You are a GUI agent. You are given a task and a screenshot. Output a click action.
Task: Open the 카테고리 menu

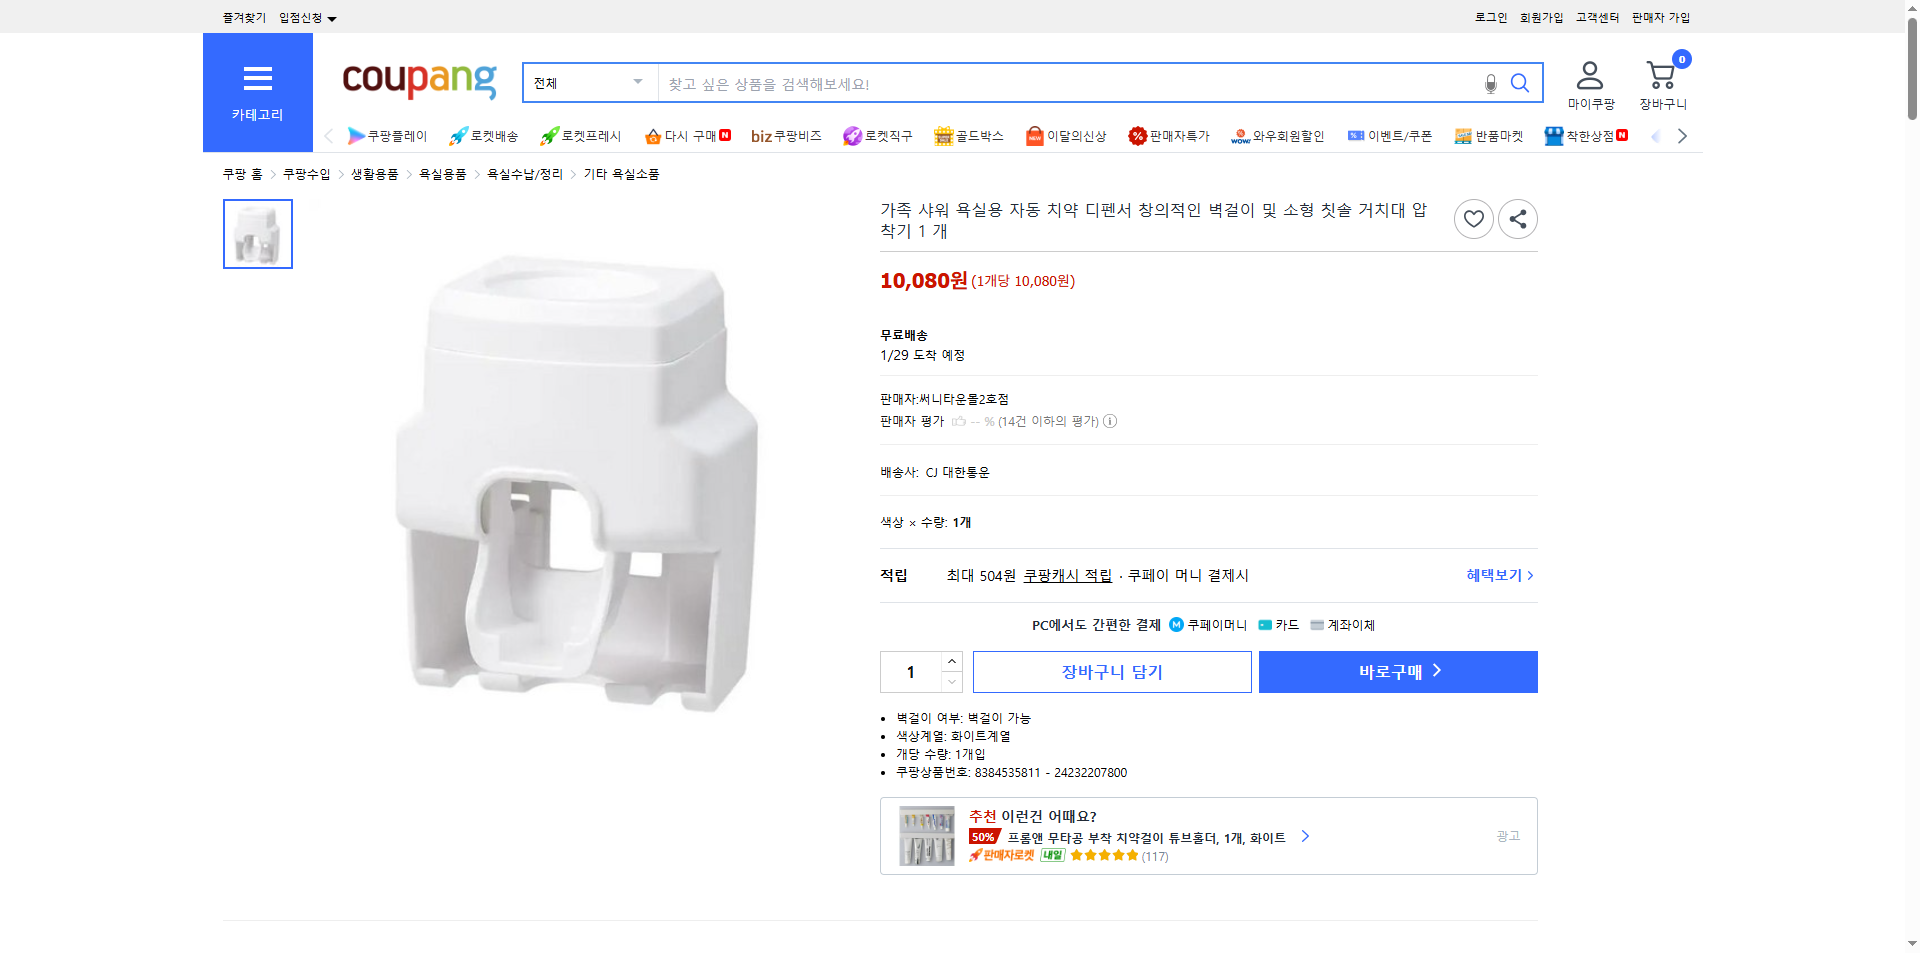point(257,92)
